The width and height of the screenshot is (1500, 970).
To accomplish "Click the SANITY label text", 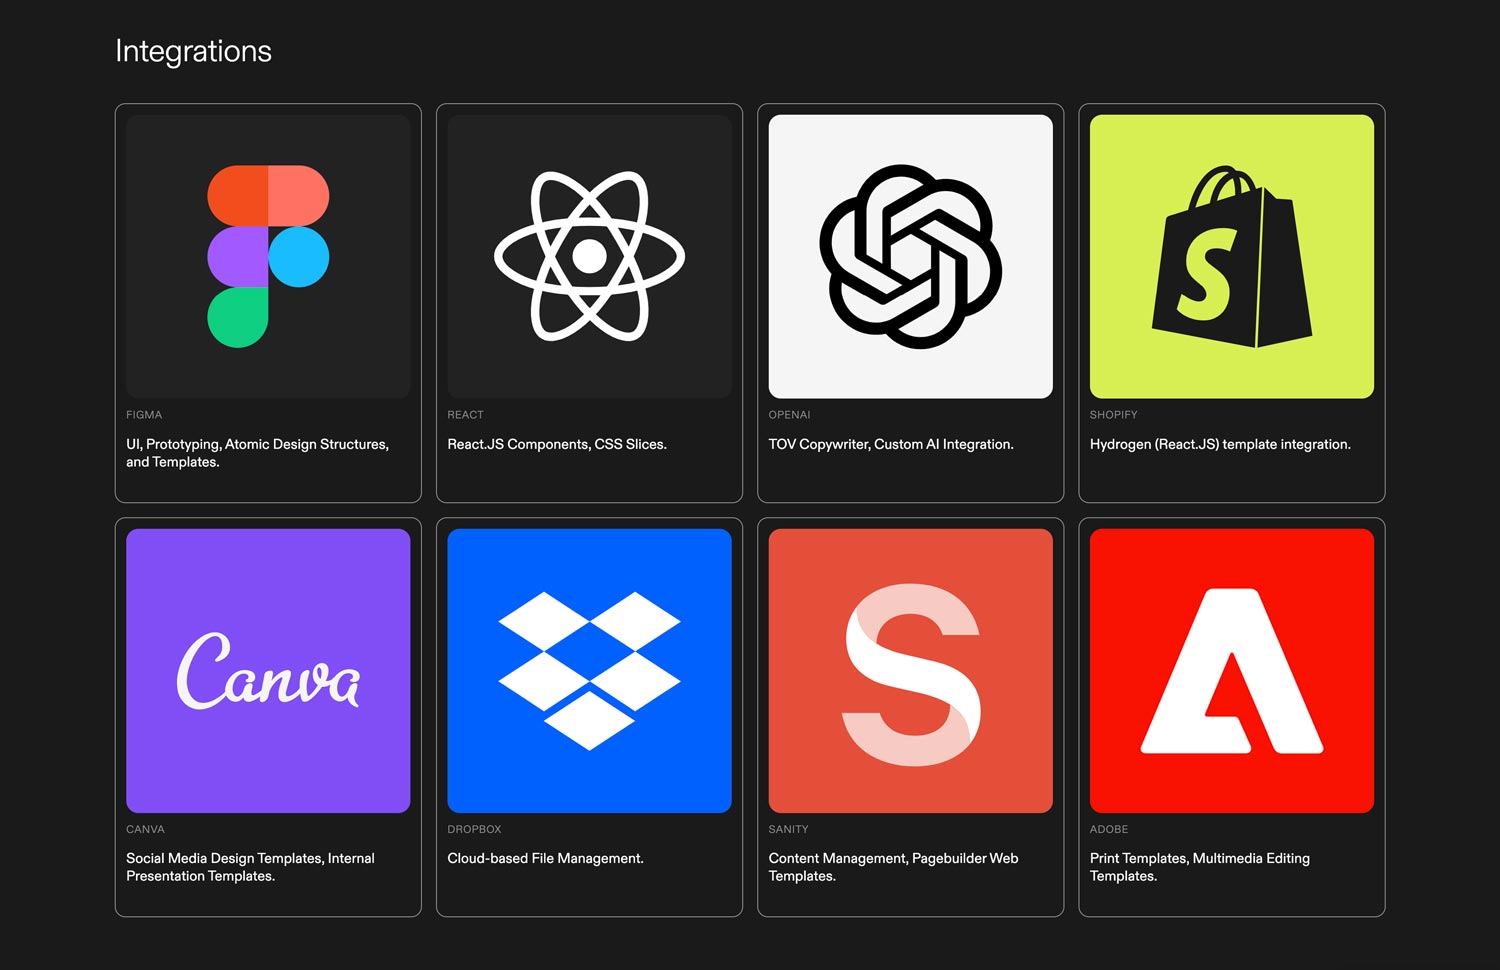I will coord(788,829).
